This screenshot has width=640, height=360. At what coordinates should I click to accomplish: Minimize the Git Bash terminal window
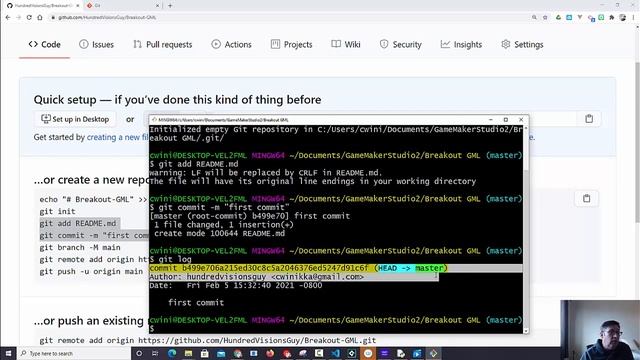pos(491,120)
